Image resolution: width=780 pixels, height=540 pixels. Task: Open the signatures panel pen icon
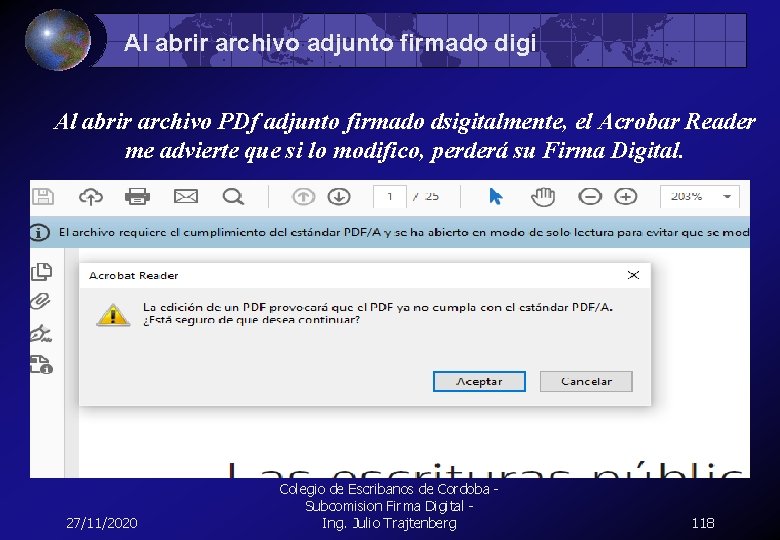point(41,333)
